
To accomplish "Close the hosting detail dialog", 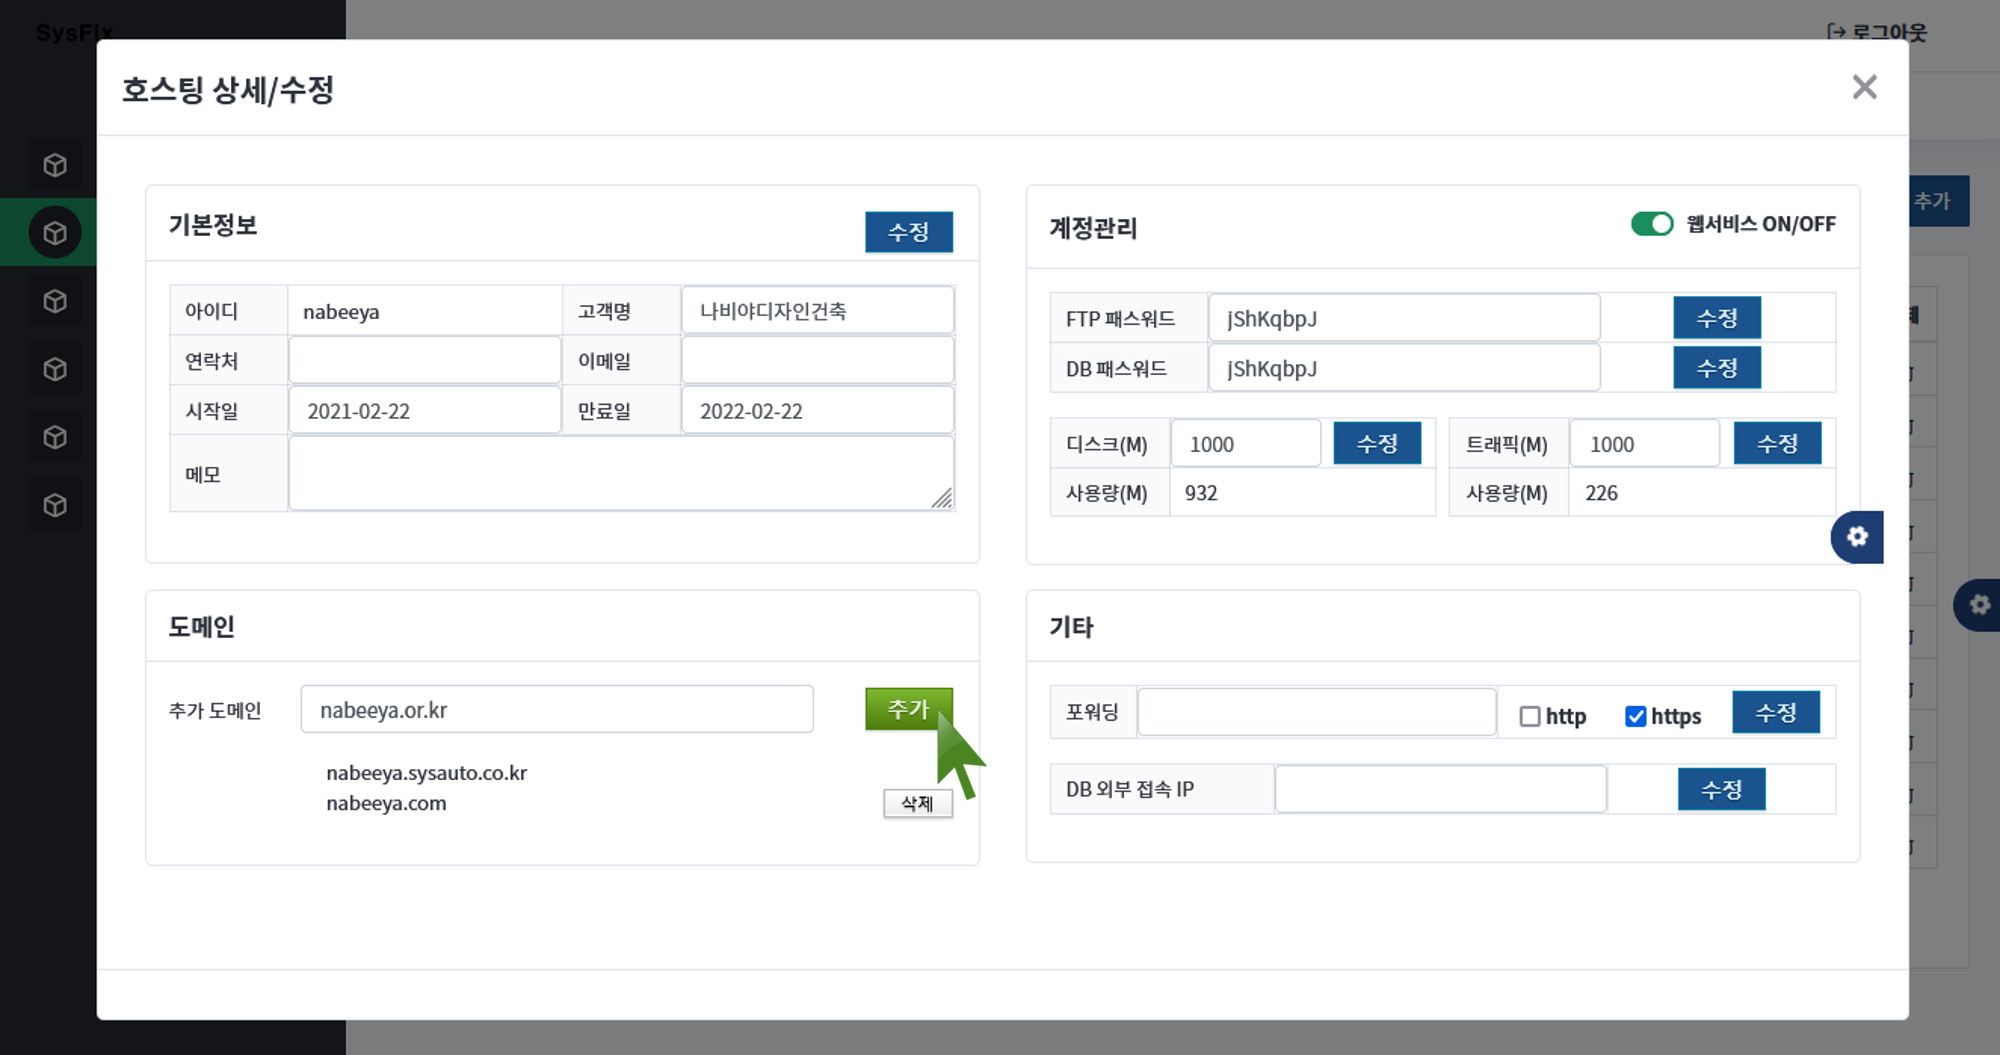I will coord(1864,87).
